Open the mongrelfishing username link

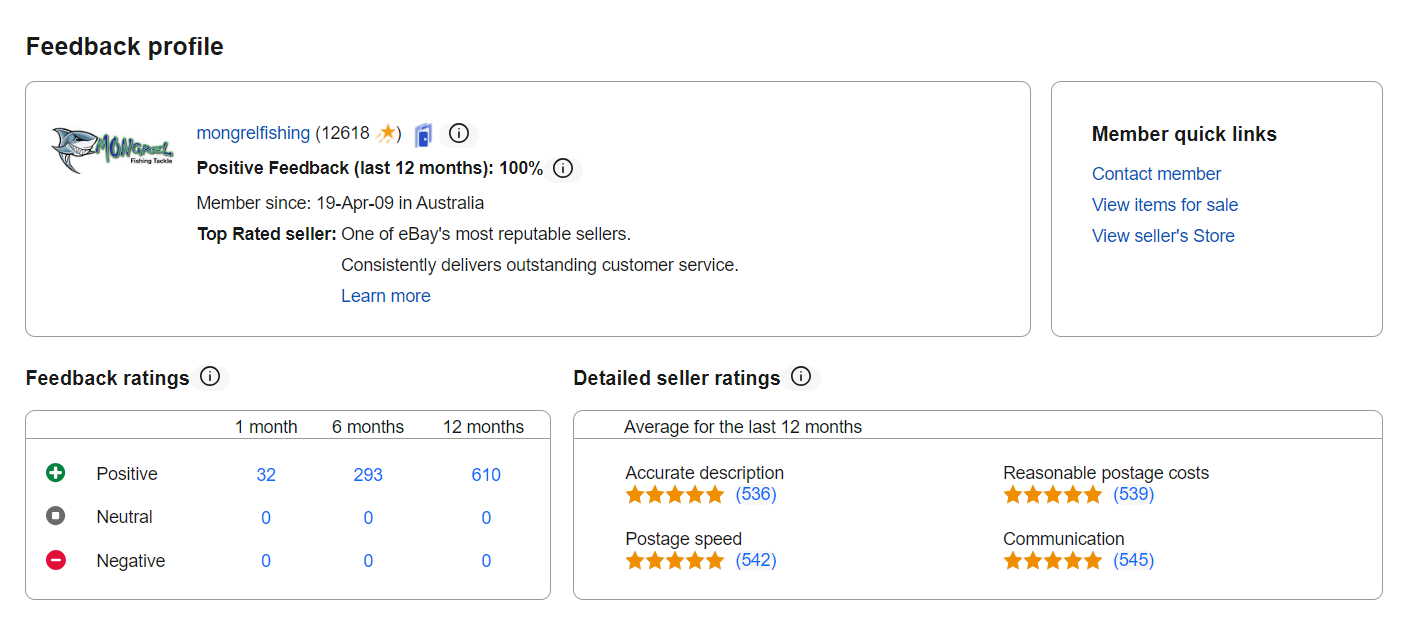(253, 133)
